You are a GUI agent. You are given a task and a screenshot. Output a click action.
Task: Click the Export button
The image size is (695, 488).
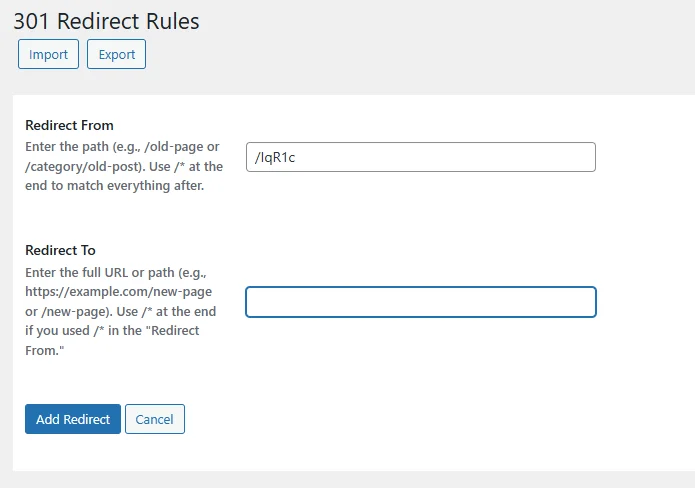tap(116, 54)
